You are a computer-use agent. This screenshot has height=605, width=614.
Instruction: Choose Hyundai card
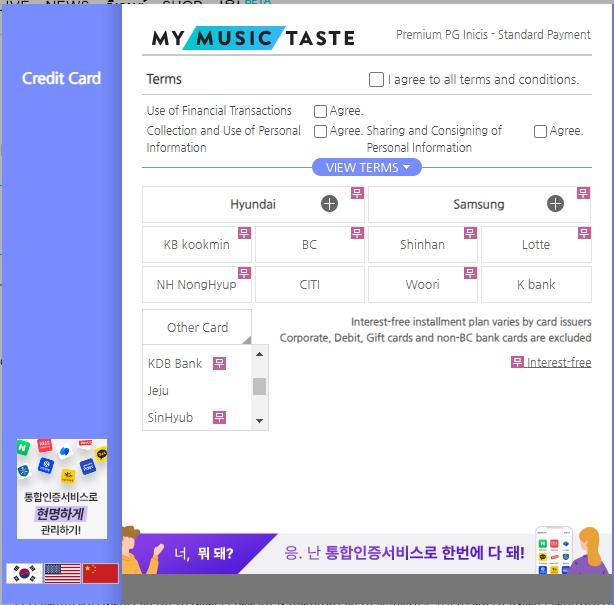tap(253, 204)
